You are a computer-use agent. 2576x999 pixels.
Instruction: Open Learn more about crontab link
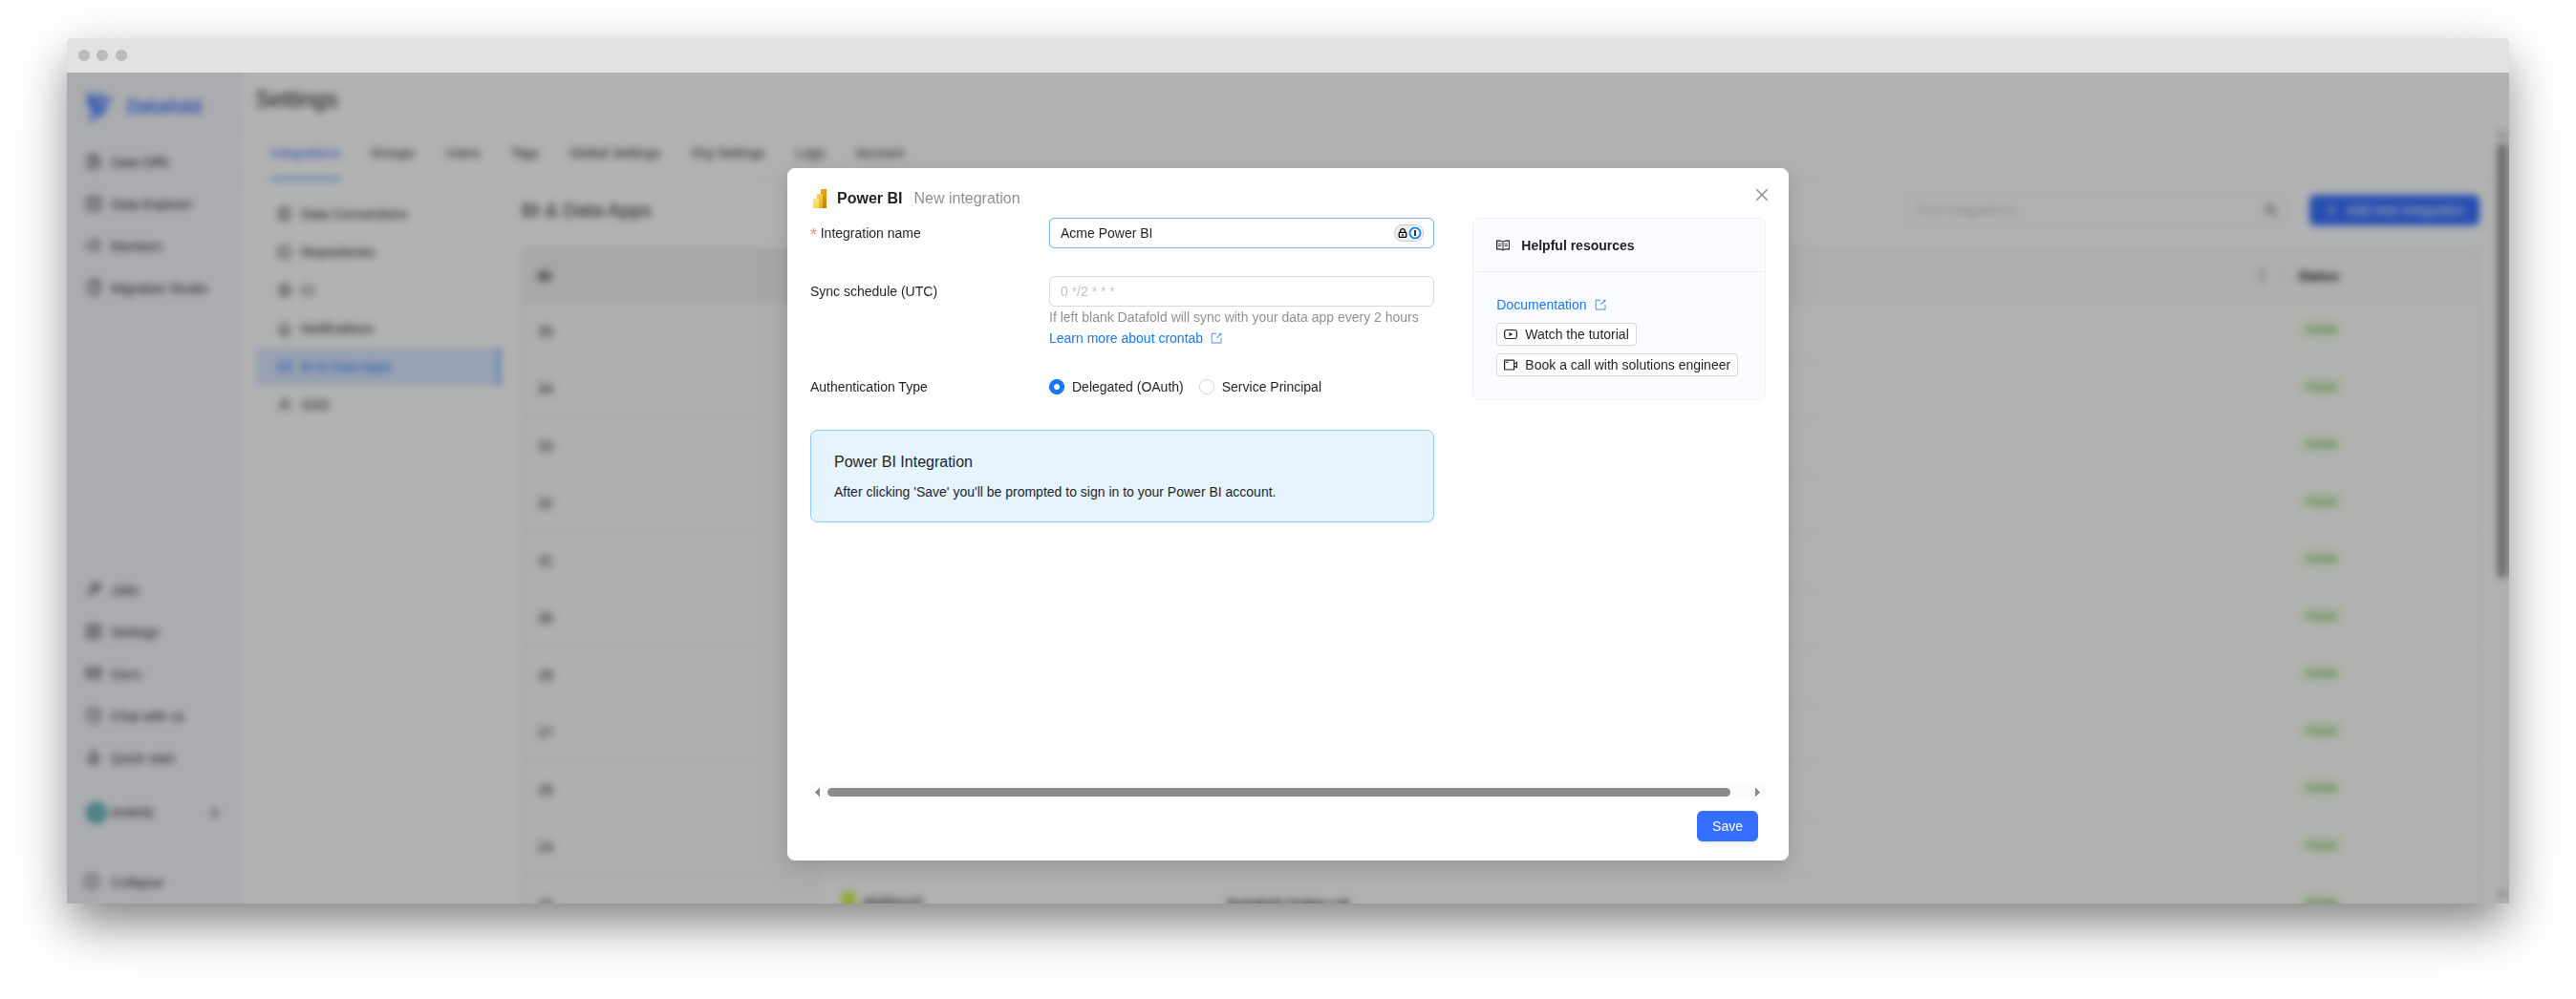click(x=1125, y=338)
